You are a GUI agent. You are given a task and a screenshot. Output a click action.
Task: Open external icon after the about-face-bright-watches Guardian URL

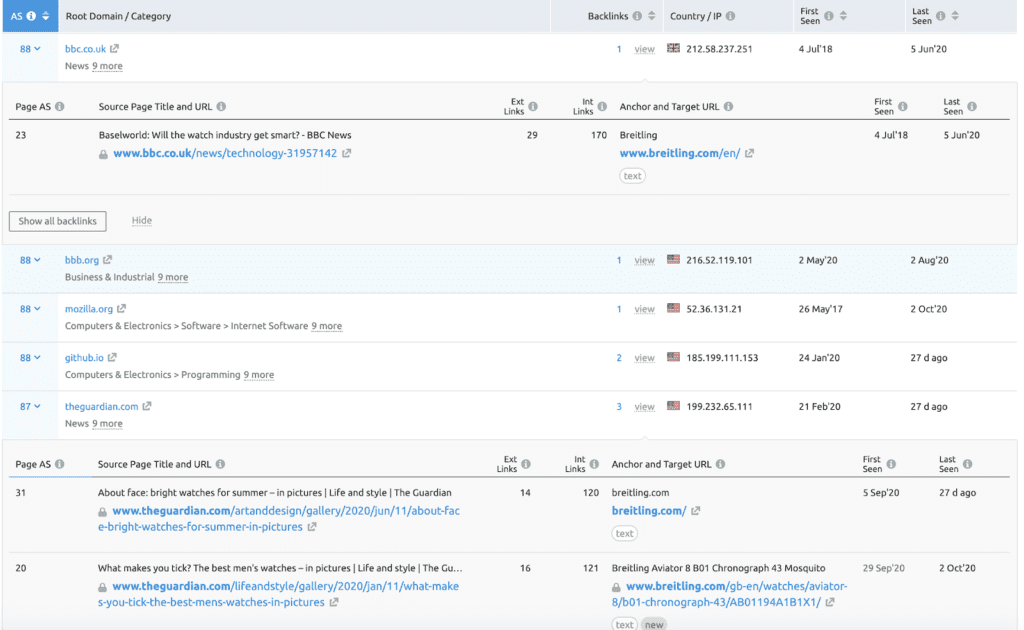click(312, 527)
